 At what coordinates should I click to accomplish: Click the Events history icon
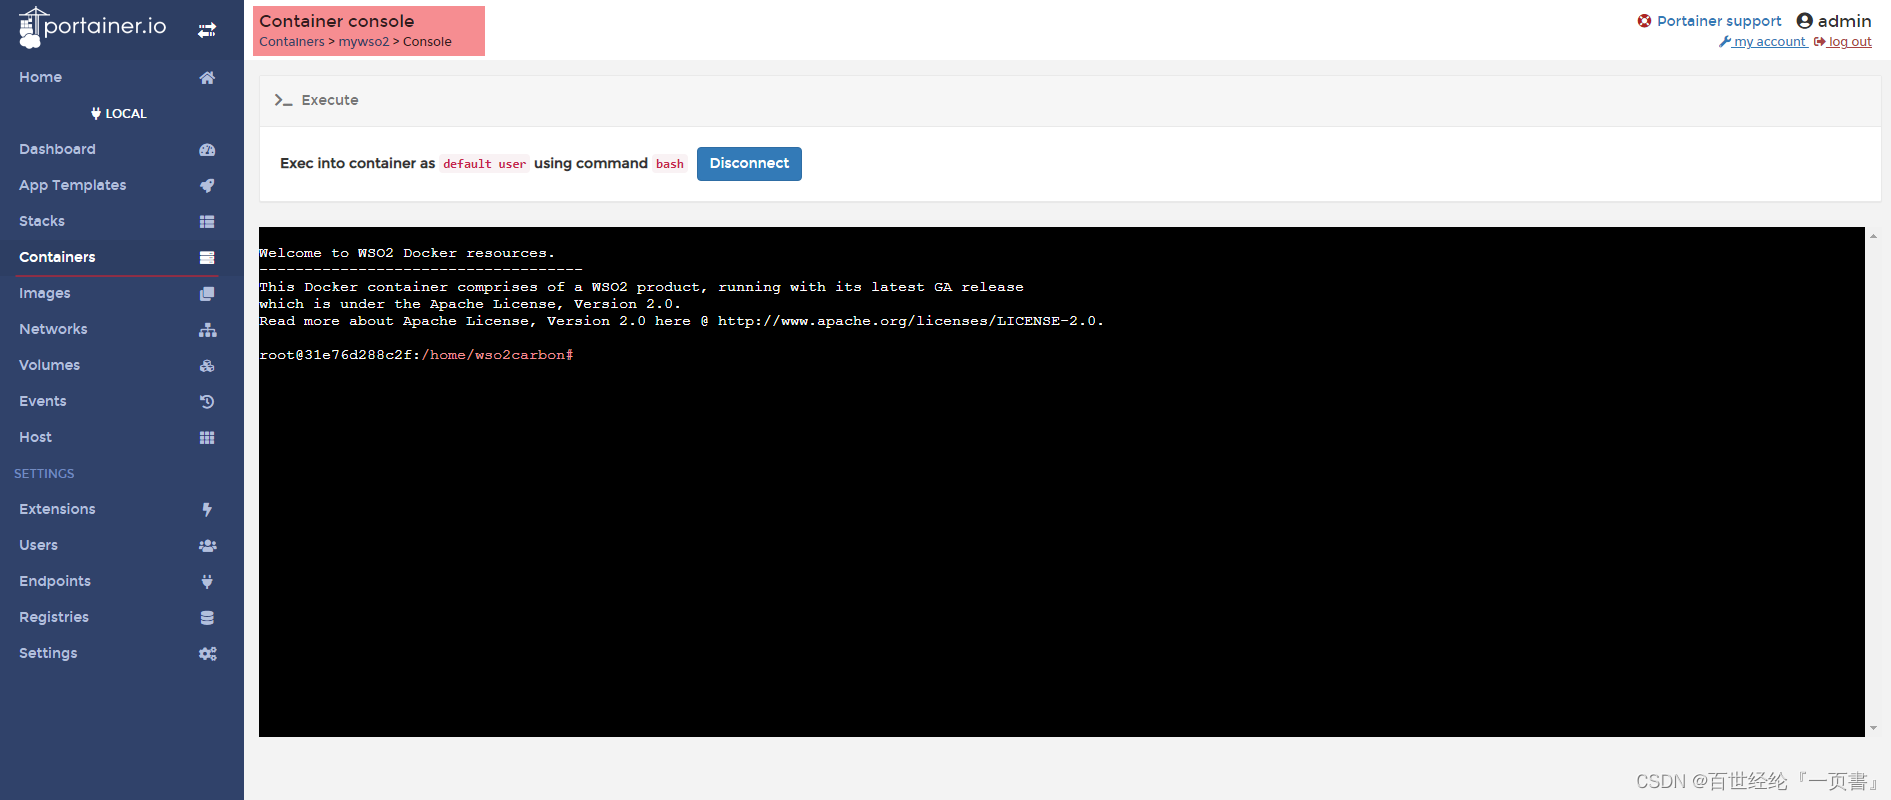(x=207, y=401)
